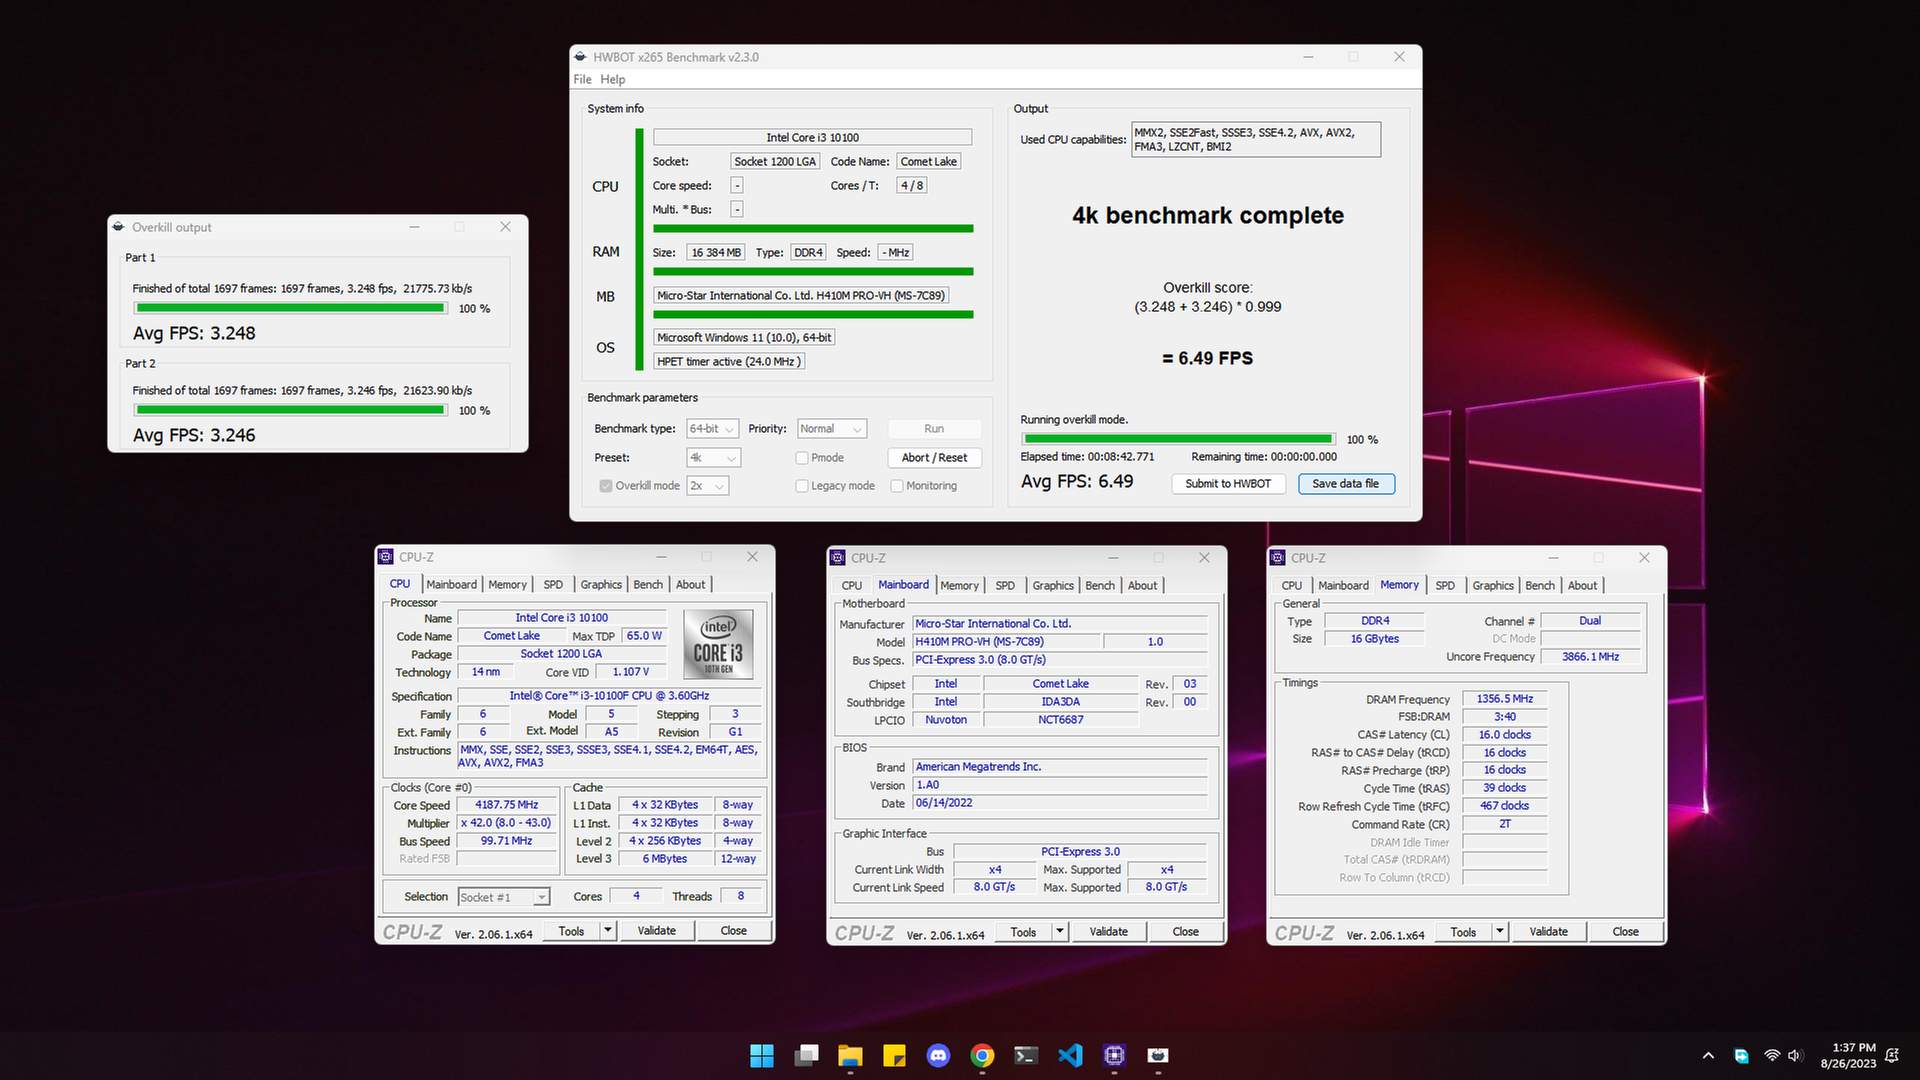The width and height of the screenshot is (1920, 1080).
Task: Open the Help menu in HWBOT x265
Action: tap(613, 80)
